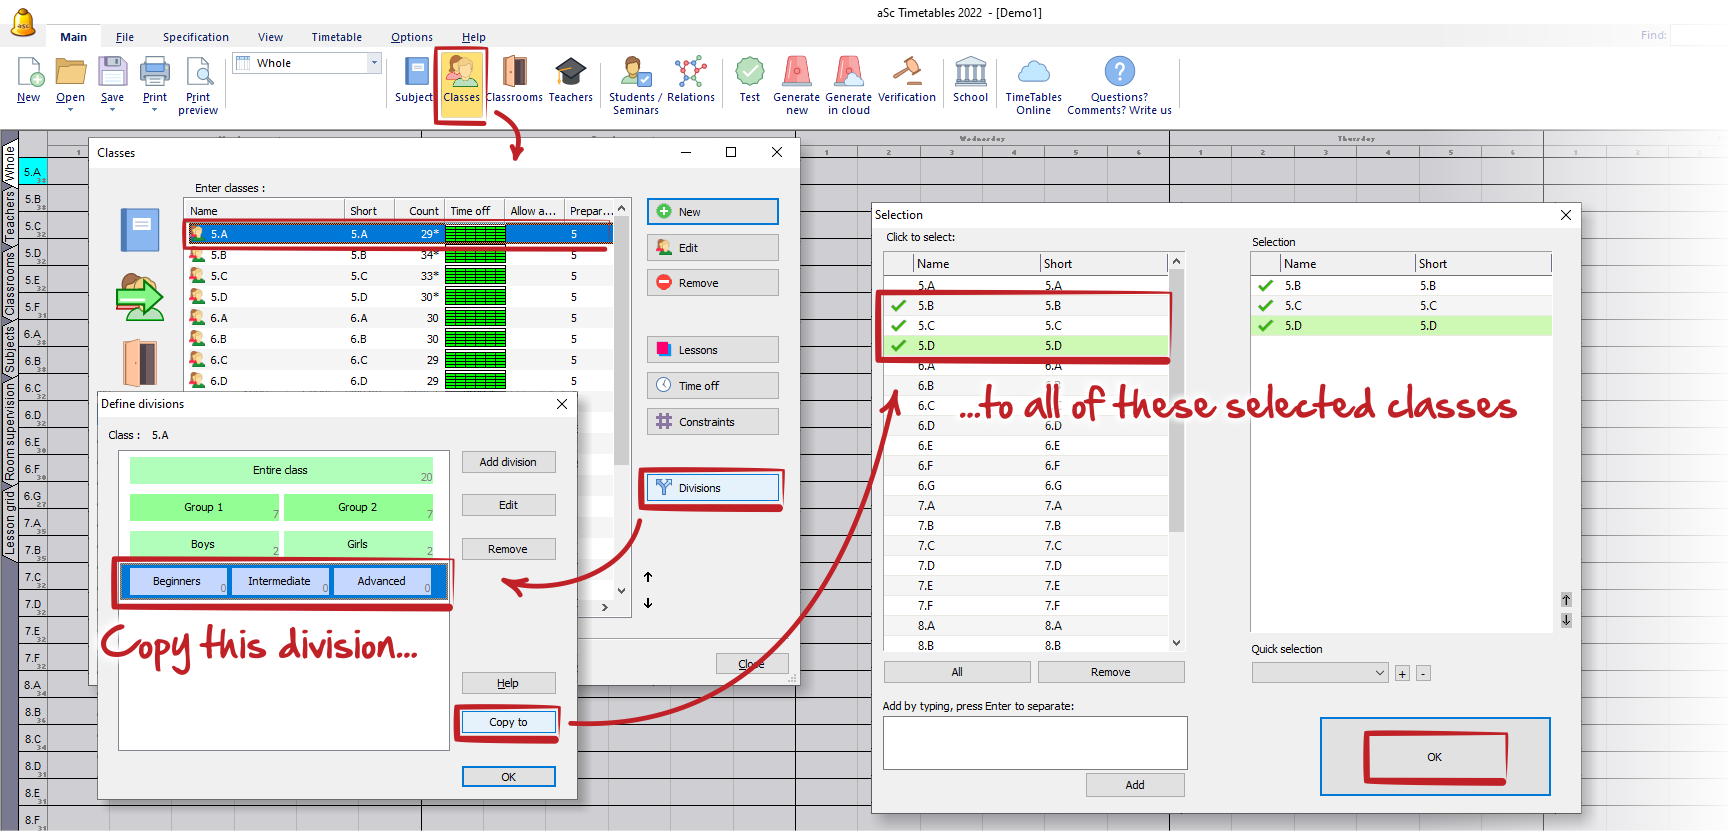
Task: Open the Subjects toolbar icon
Action: pos(414,79)
